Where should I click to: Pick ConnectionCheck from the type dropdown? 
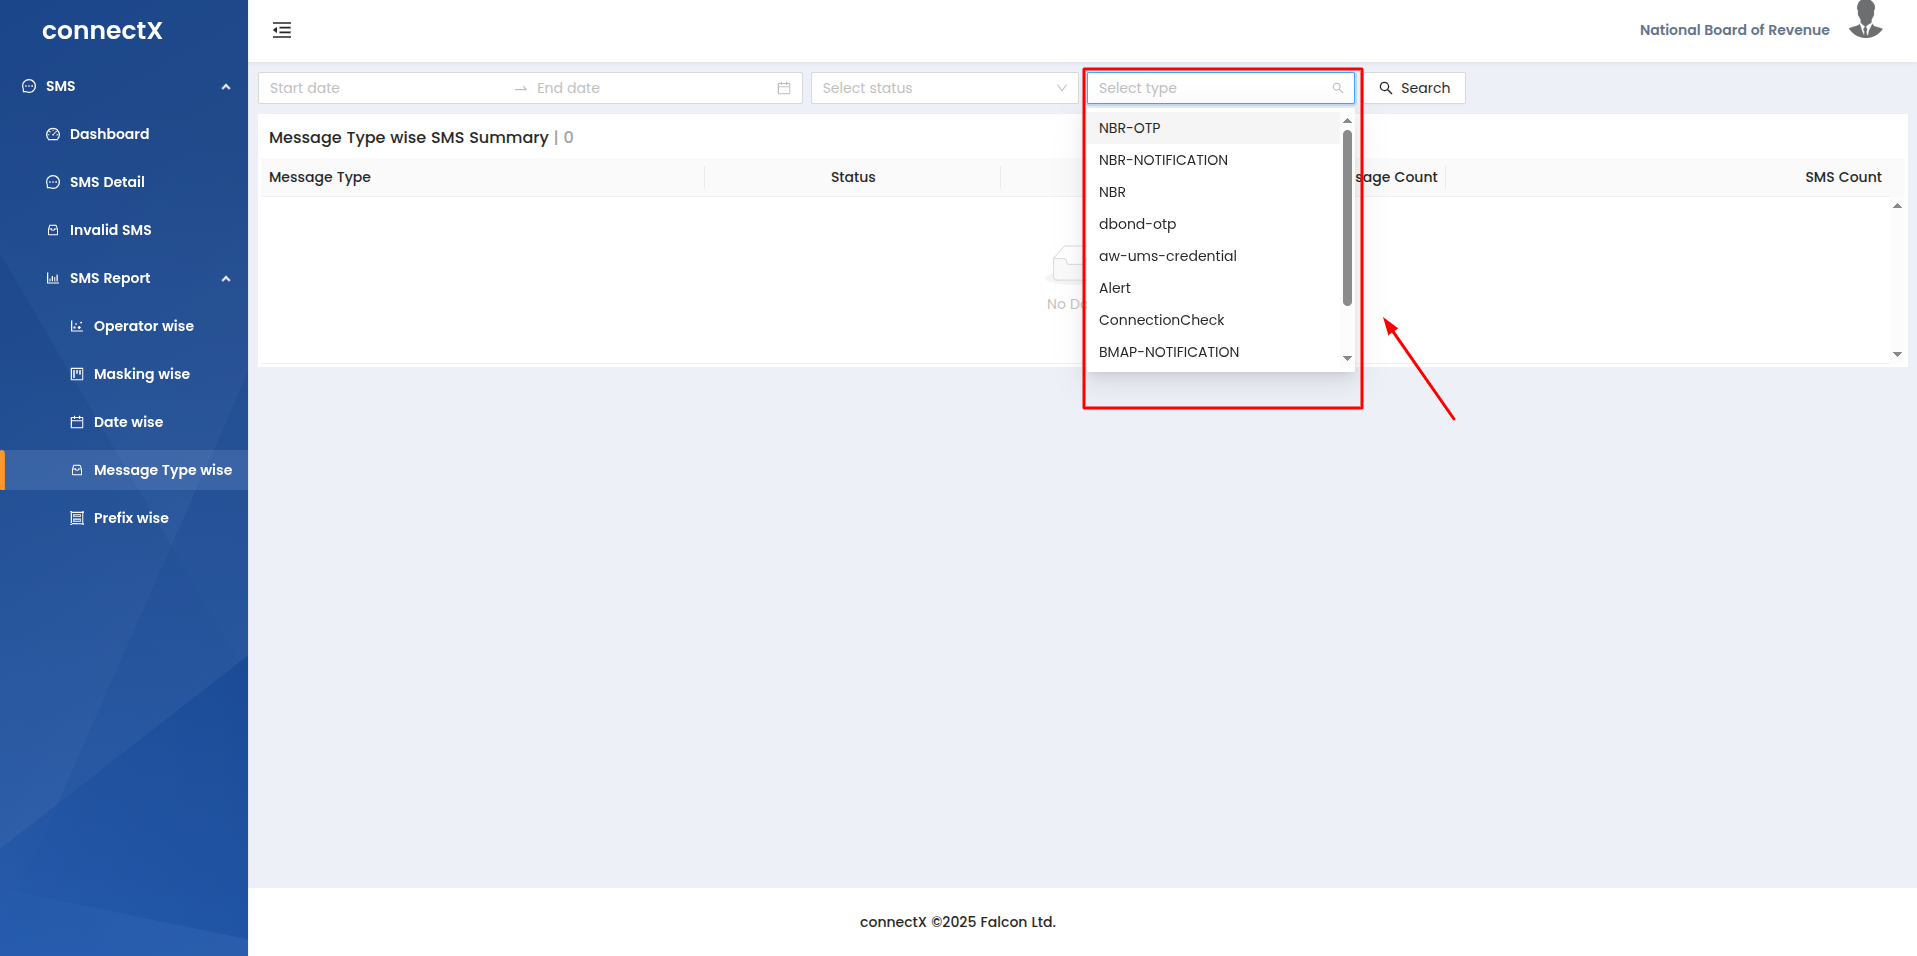tap(1161, 320)
